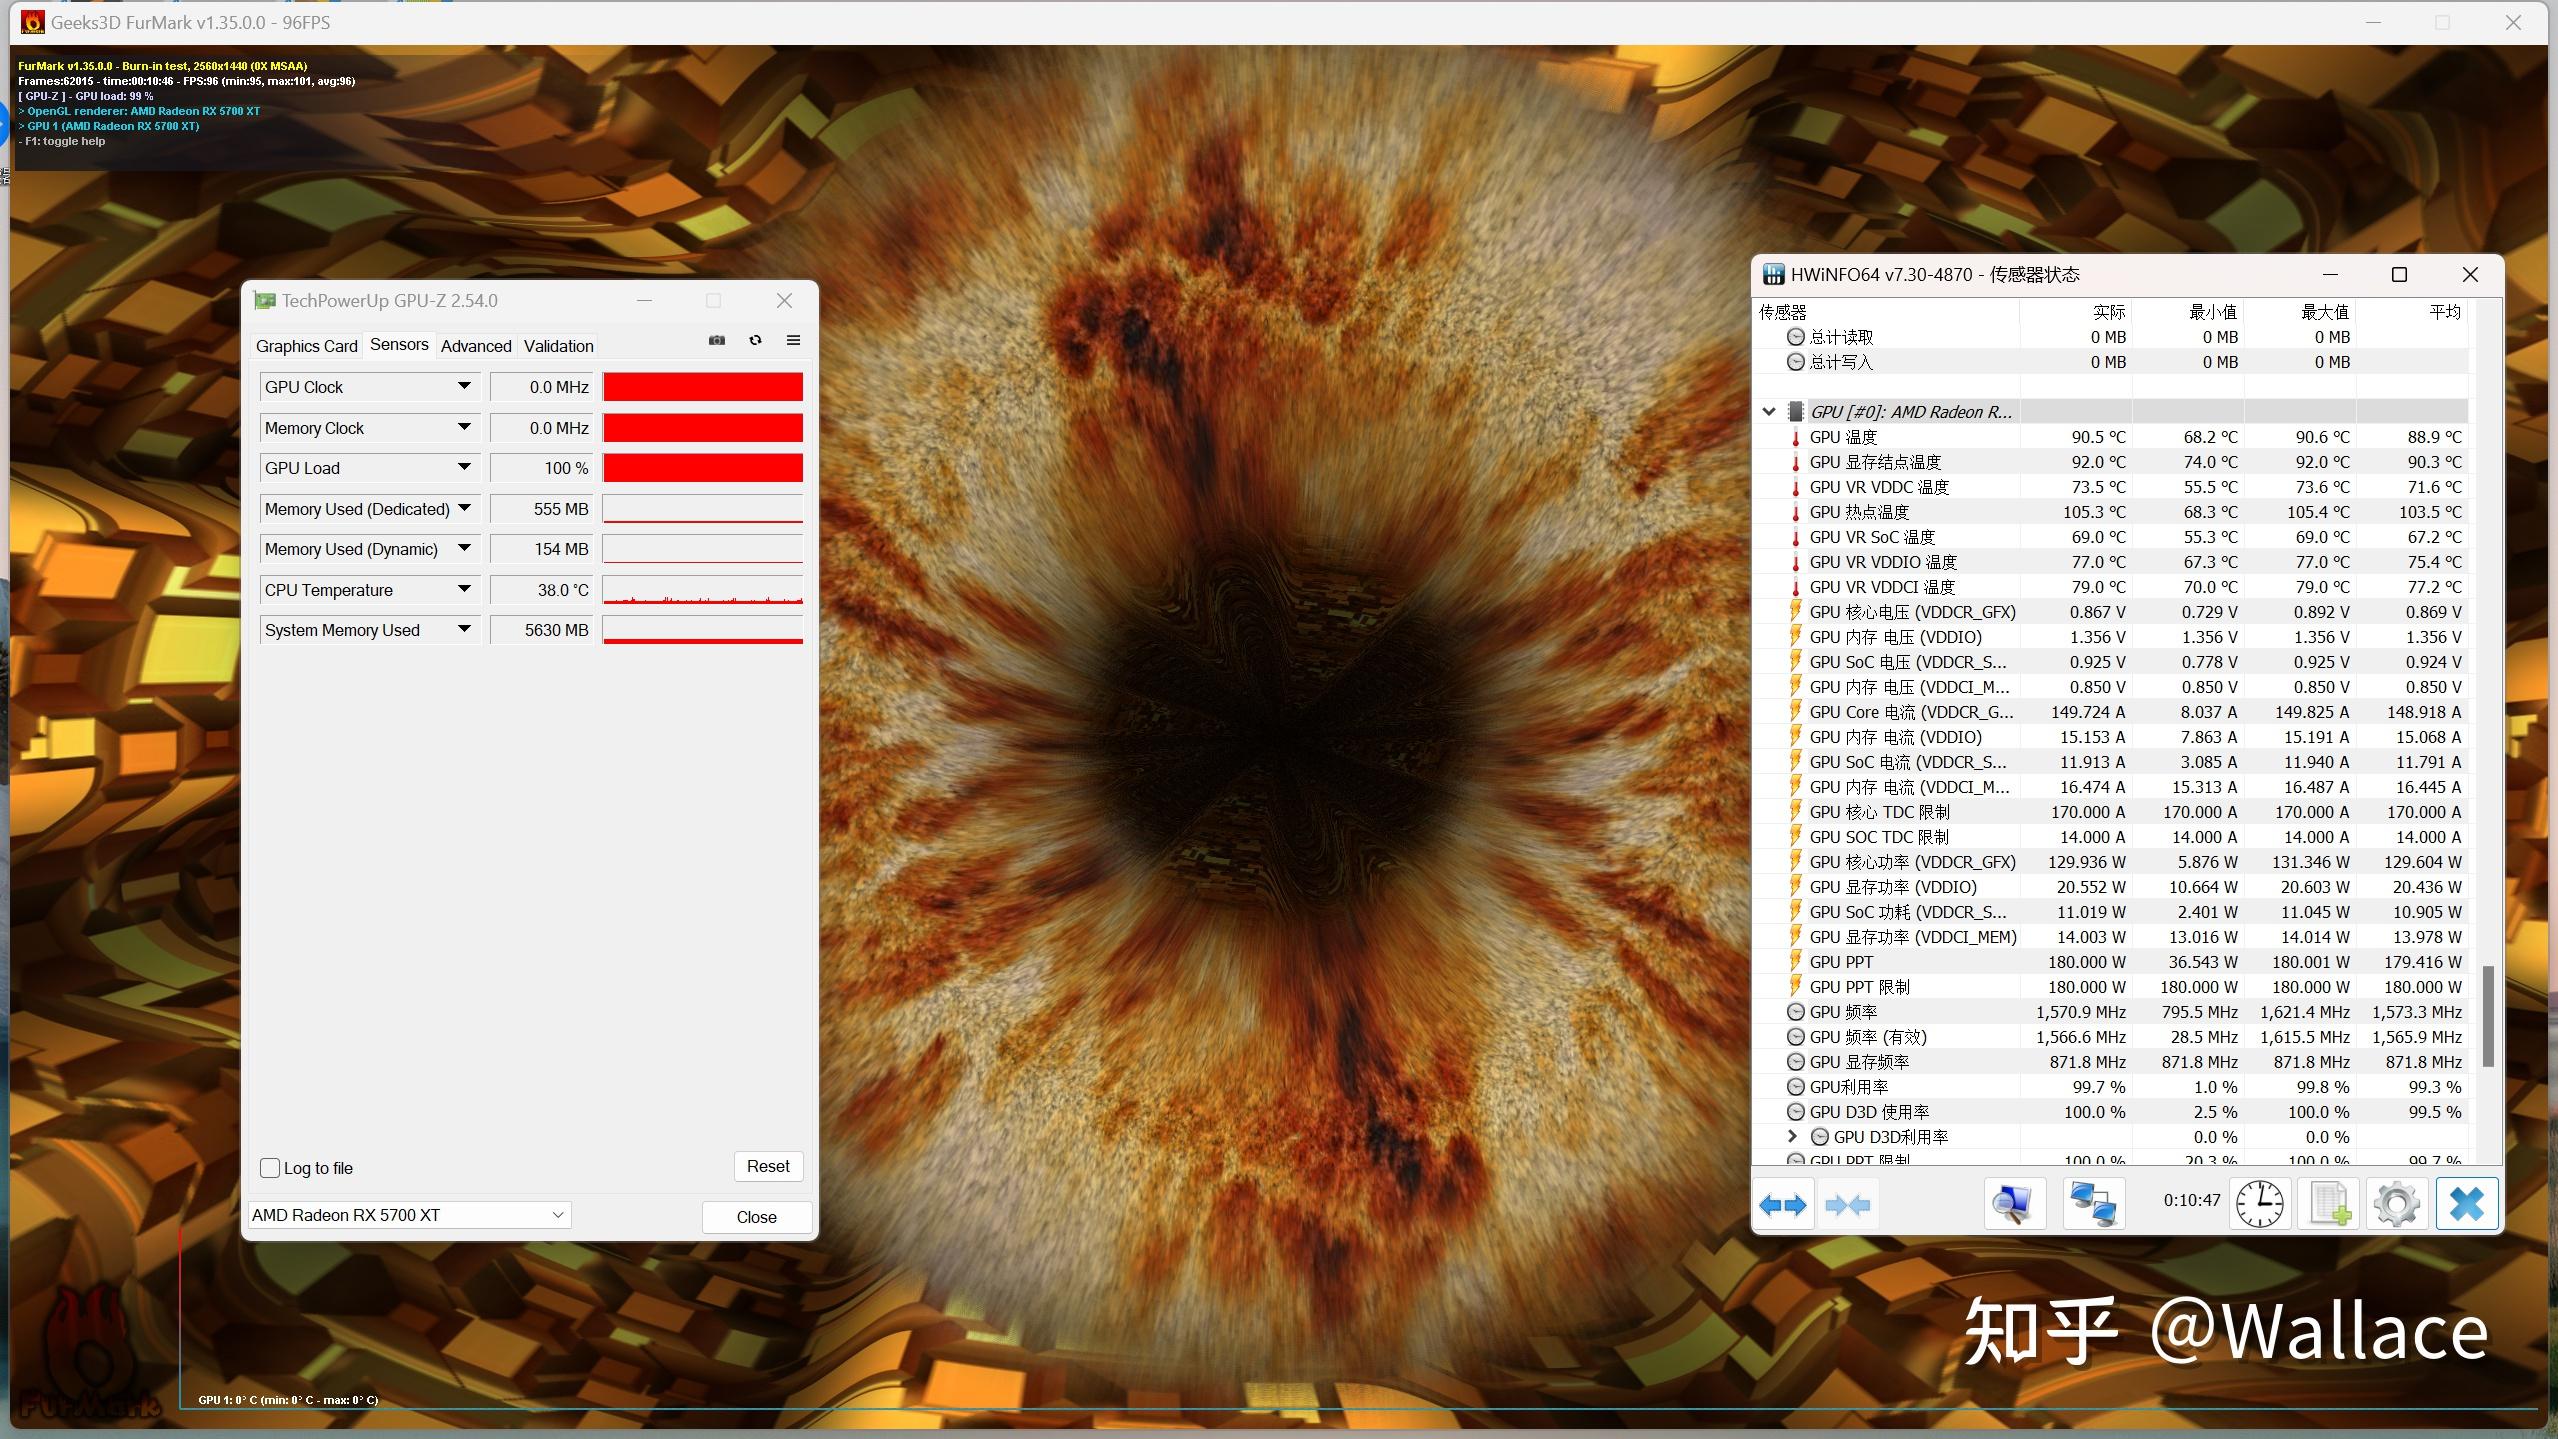
Task: Click the GPU-Z Close button
Action: 755,1214
